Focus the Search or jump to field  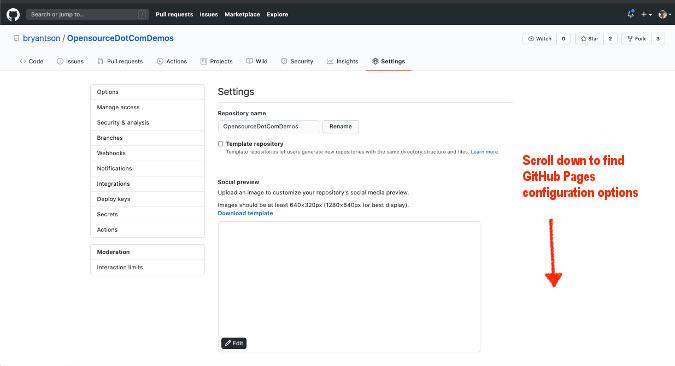[87, 14]
